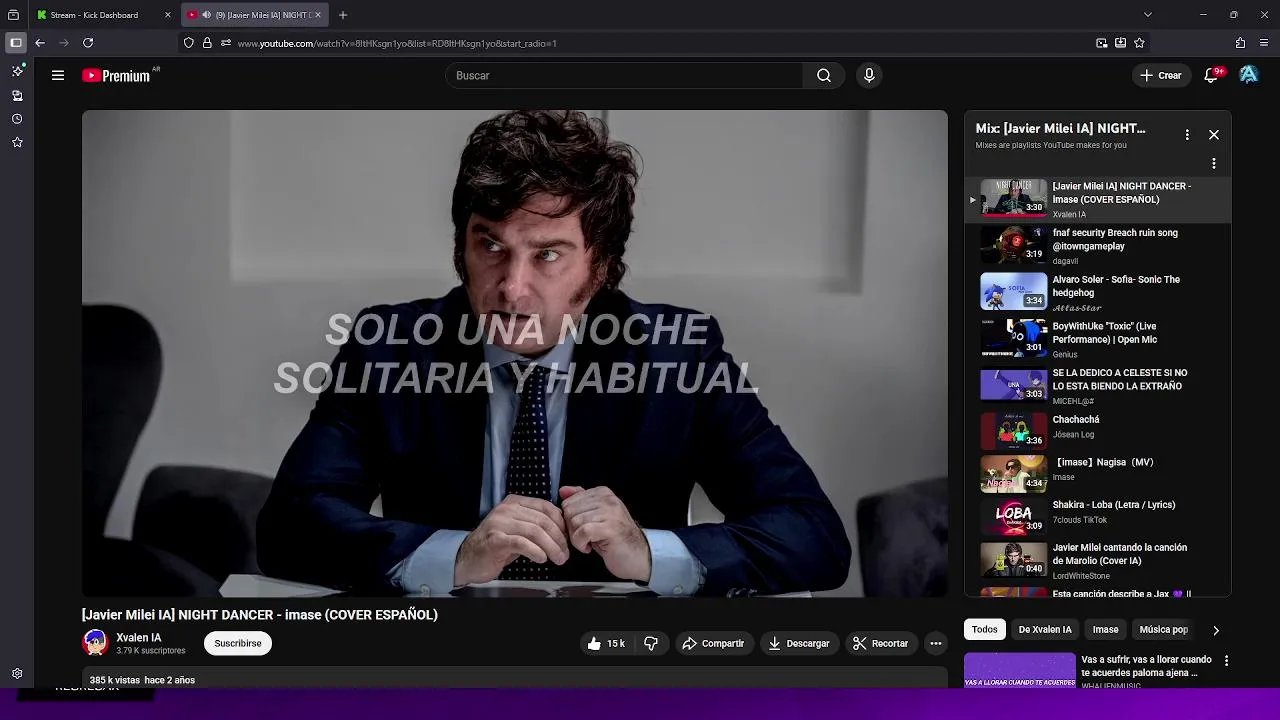This screenshot has width=1280, height=720.
Task: Toggle the Firefox sidebar button
Action: click(15, 43)
